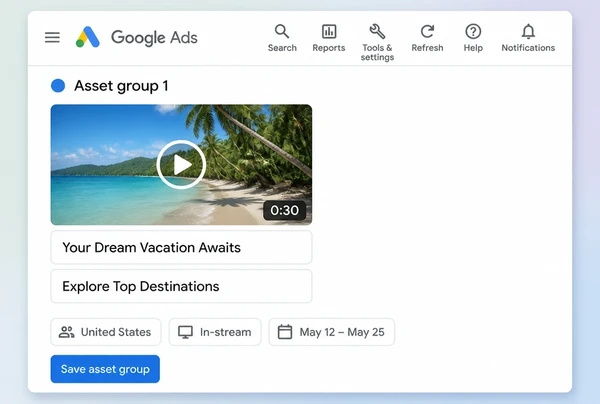Screen dimensions: 600x404
Task: Click the 0:30 duration badge
Action: pyautogui.click(x=284, y=210)
